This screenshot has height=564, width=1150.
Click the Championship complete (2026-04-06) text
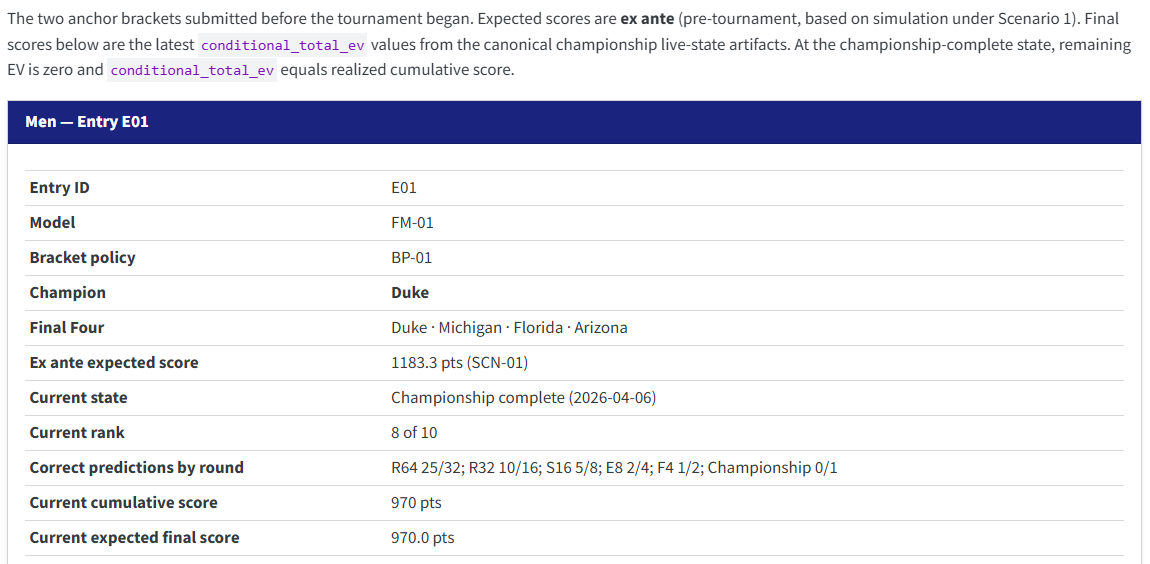(x=524, y=398)
